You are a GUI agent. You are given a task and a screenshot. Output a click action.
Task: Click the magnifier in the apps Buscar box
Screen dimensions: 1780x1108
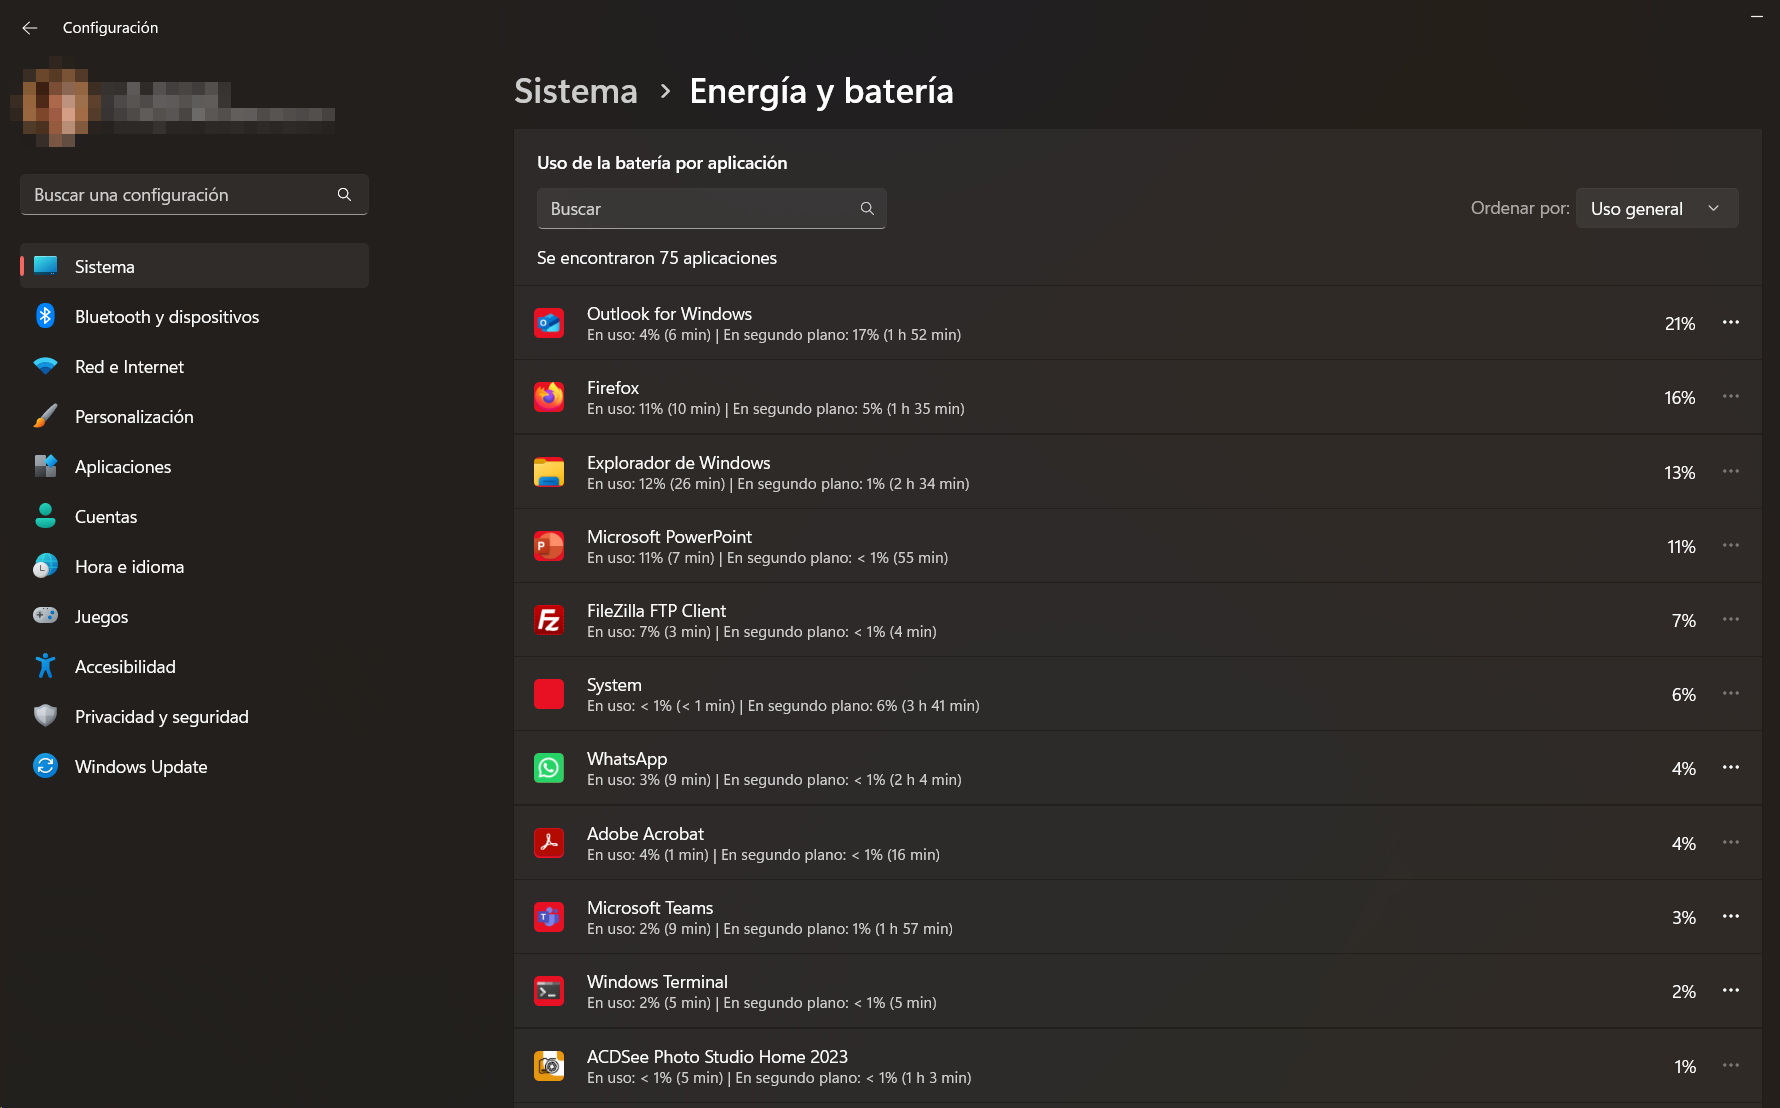click(x=867, y=208)
